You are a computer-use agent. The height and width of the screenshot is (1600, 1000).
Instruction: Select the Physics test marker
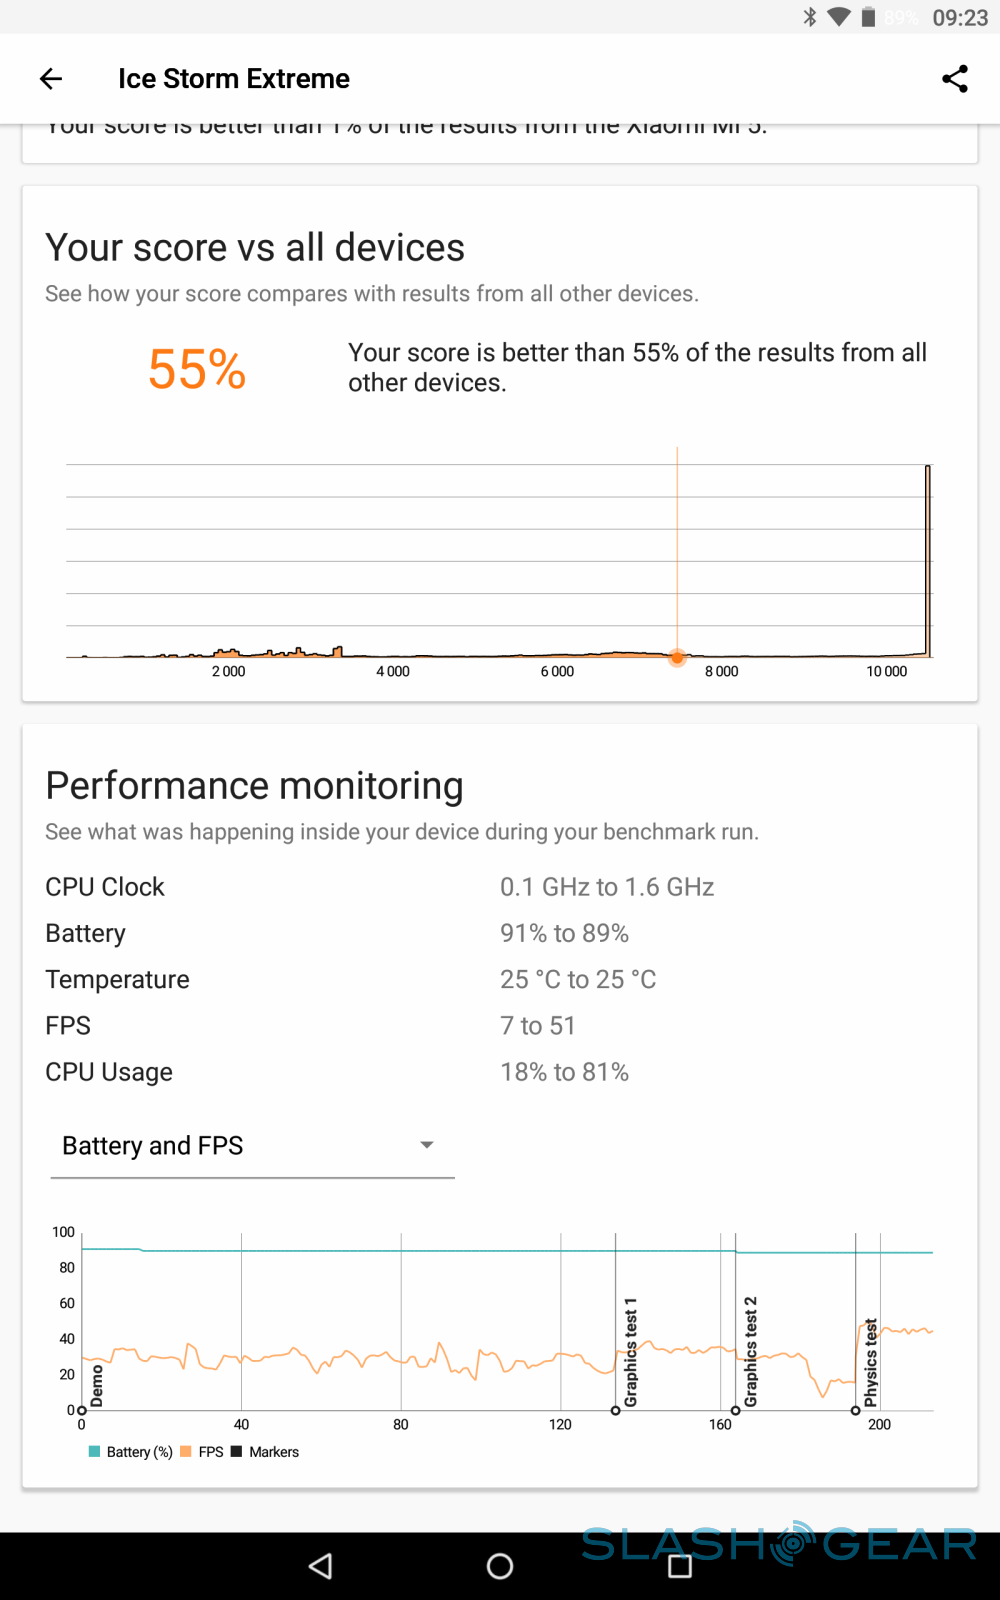[x=870, y=1362]
